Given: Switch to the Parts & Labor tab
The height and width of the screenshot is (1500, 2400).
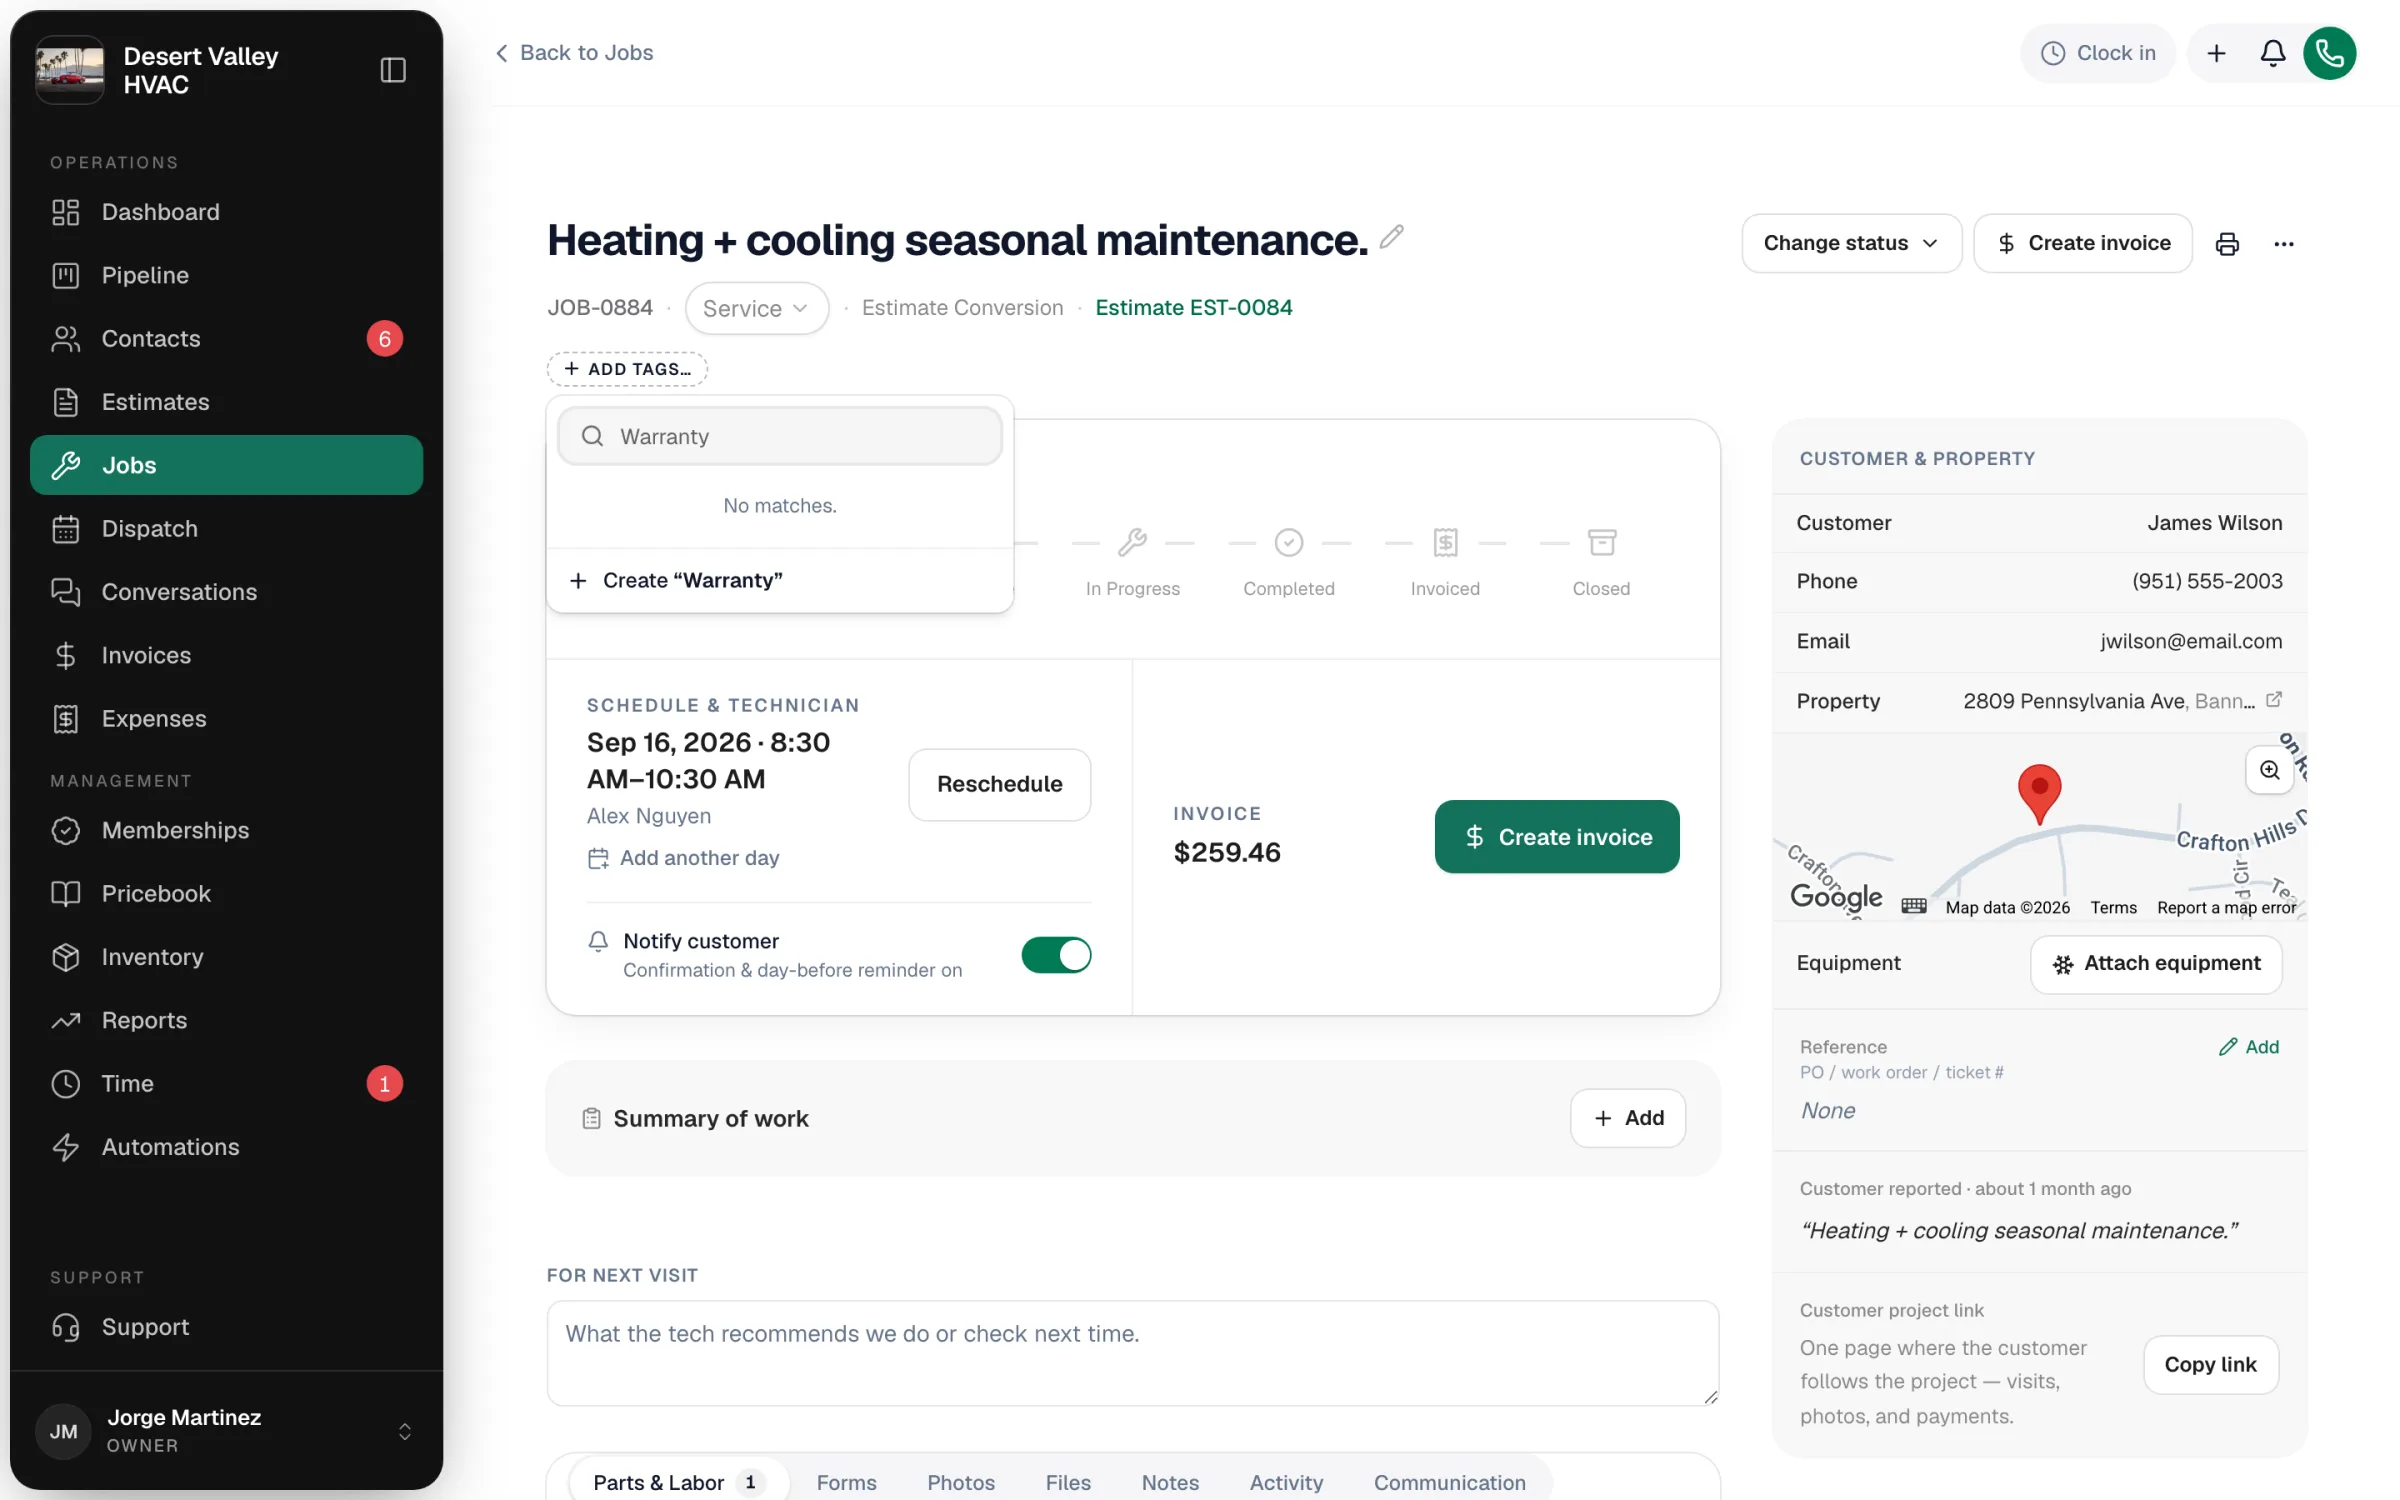Looking at the screenshot, I should 678,1482.
